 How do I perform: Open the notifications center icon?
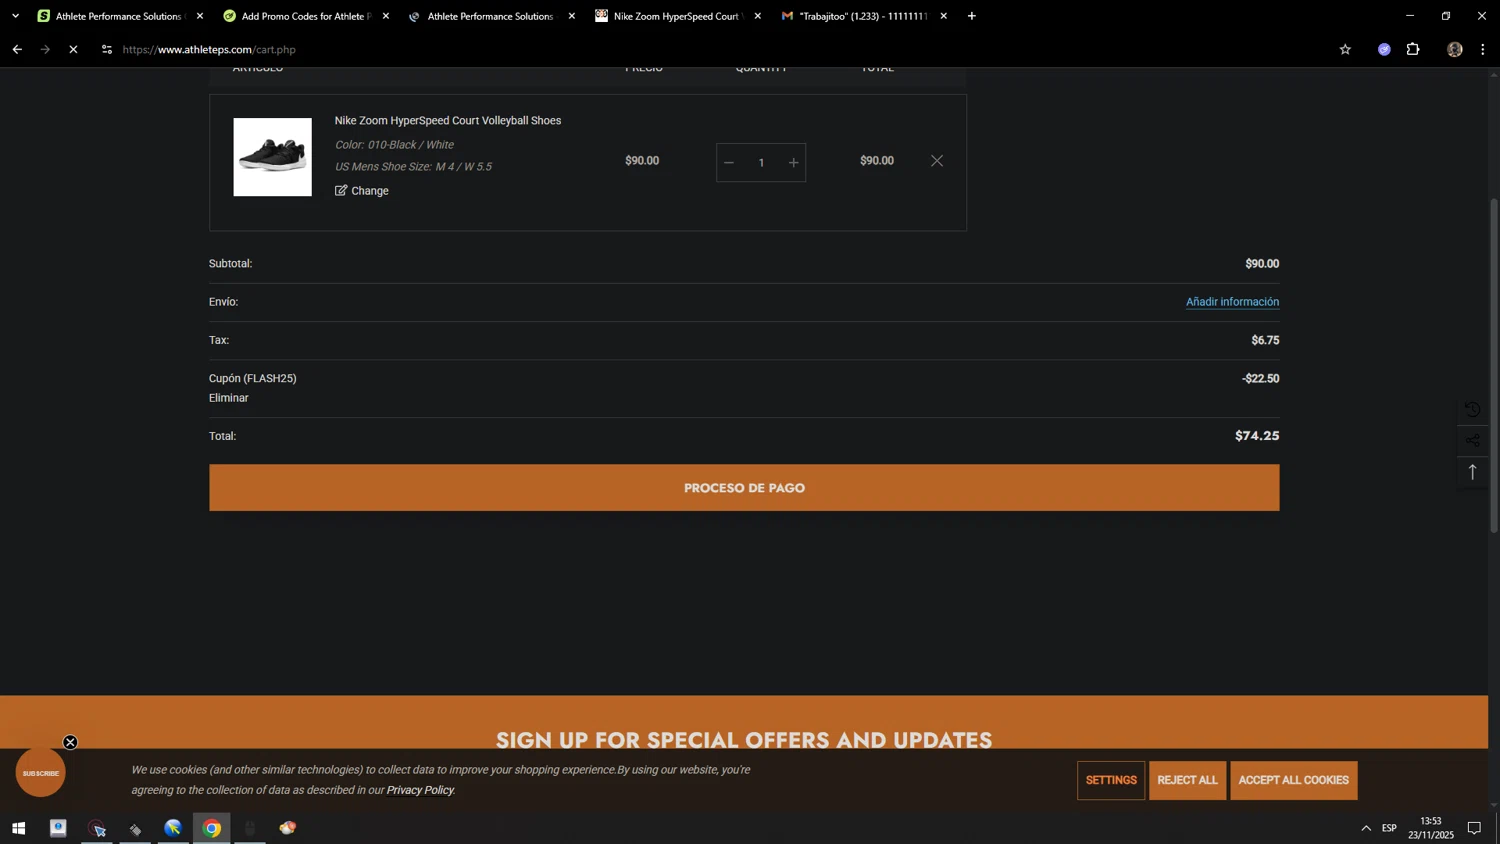coord(1474,828)
